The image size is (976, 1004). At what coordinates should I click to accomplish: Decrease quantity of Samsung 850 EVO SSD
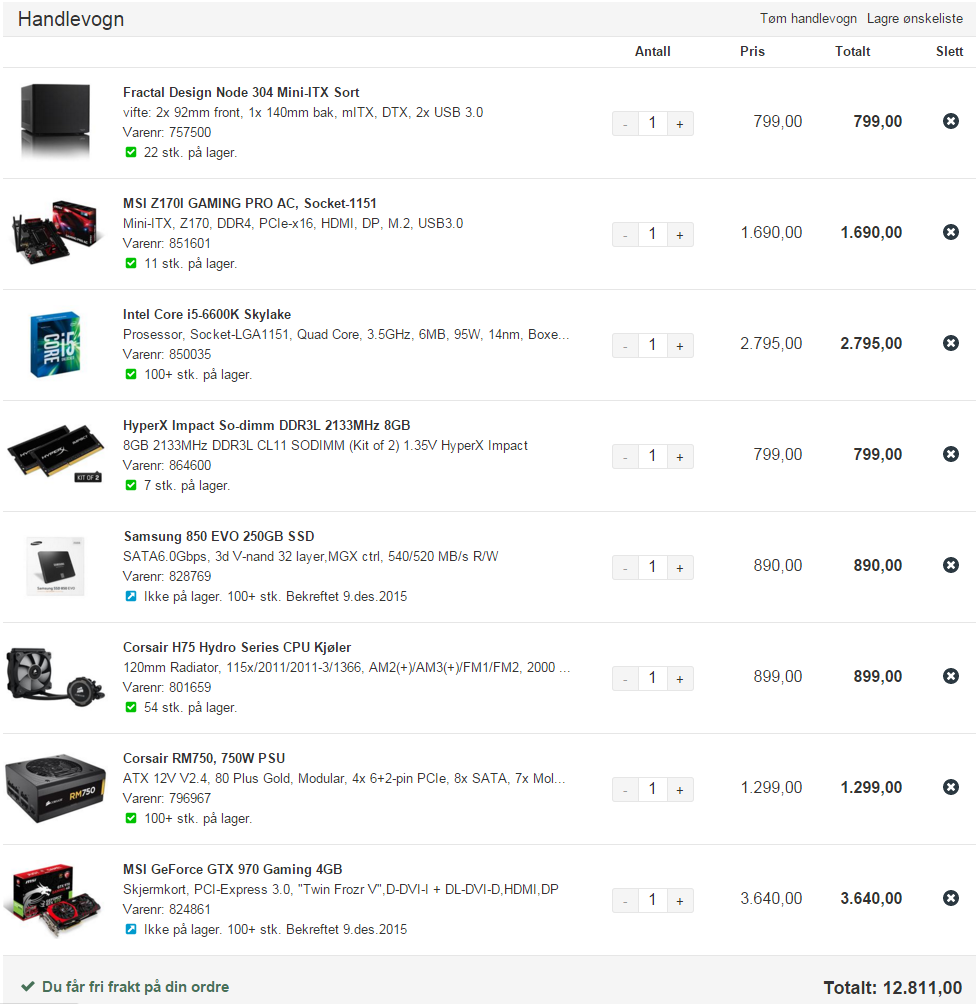(x=625, y=567)
